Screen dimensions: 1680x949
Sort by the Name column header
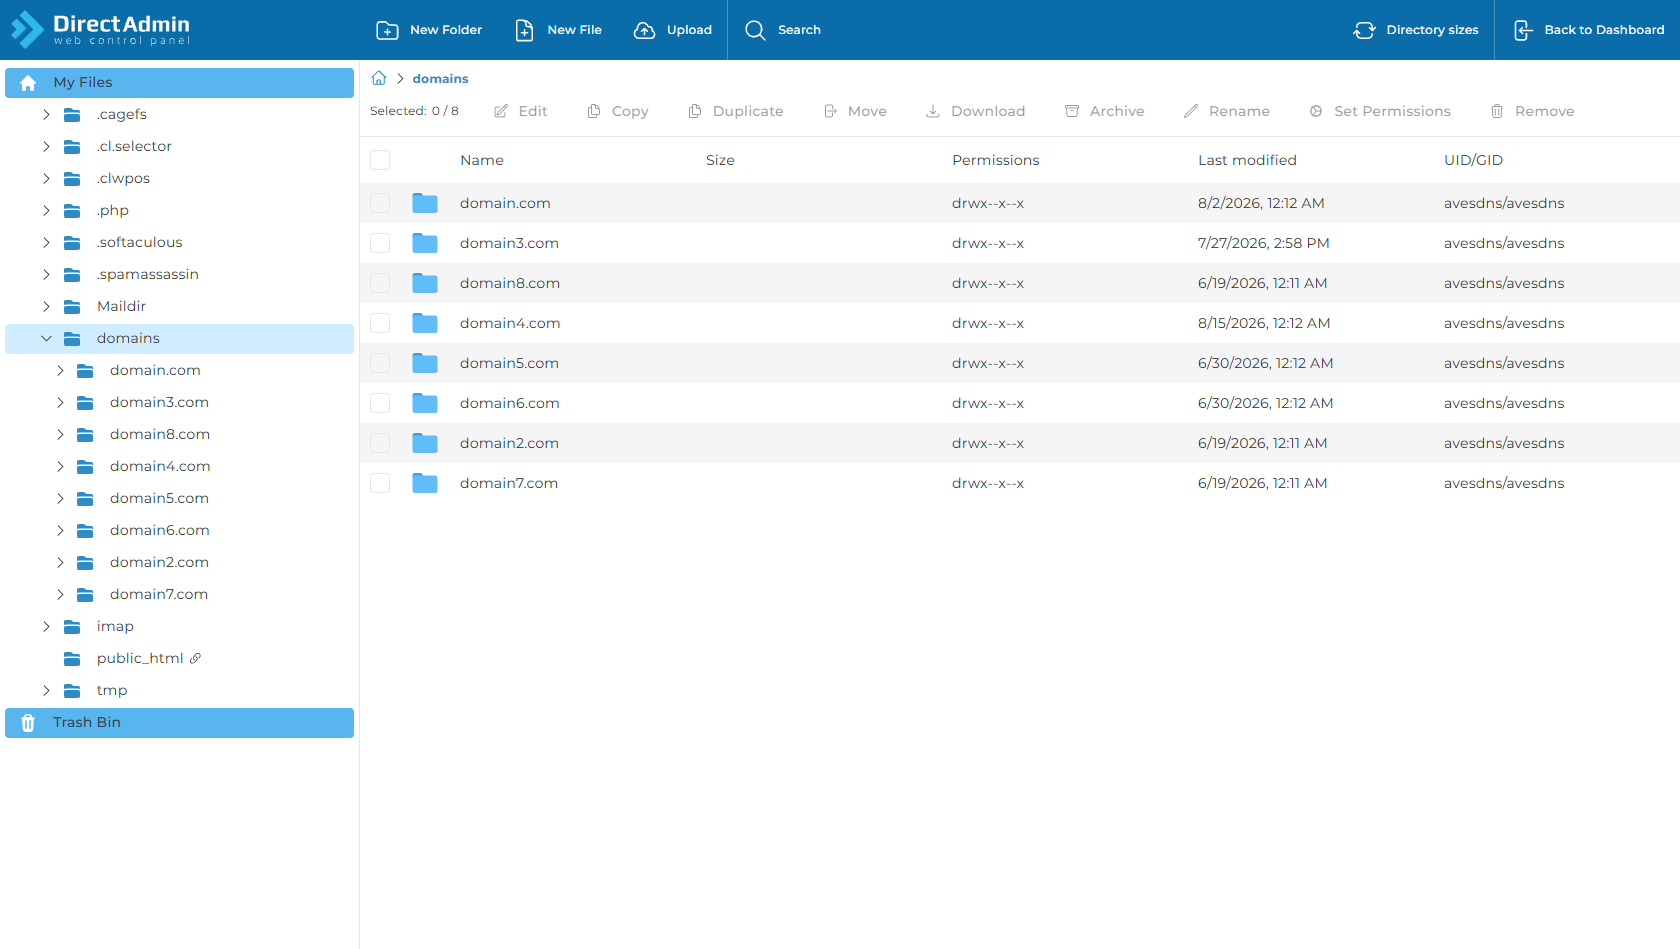coord(482,160)
